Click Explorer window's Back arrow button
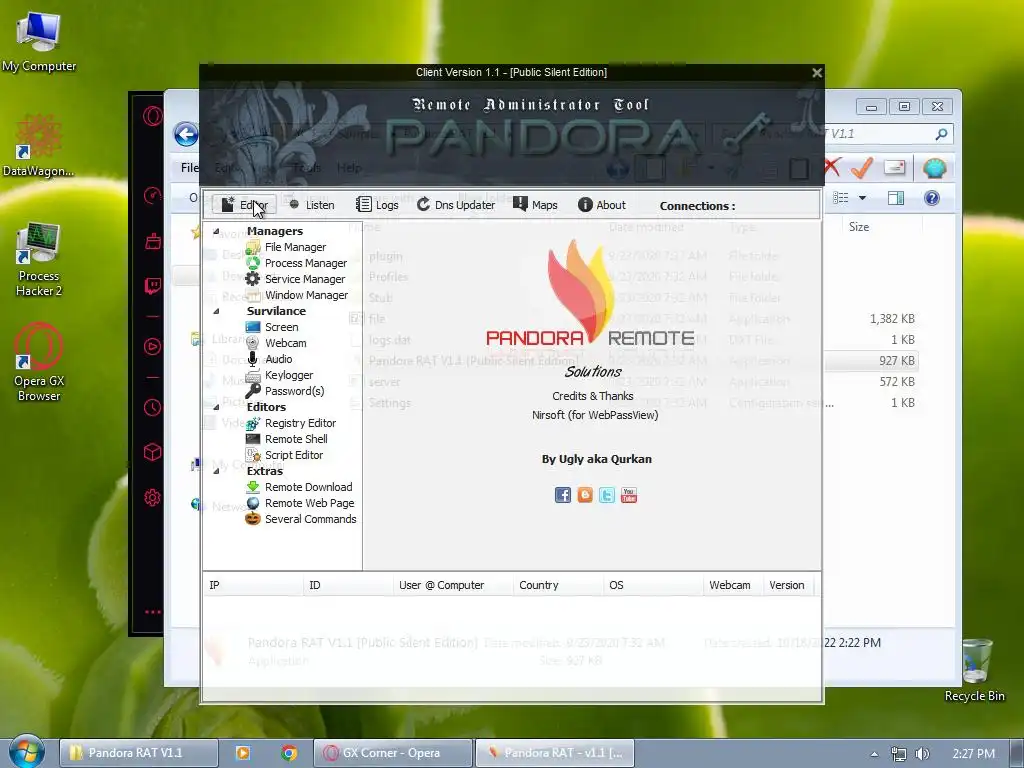This screenshot has height=768, width=1024. point(186,135)
